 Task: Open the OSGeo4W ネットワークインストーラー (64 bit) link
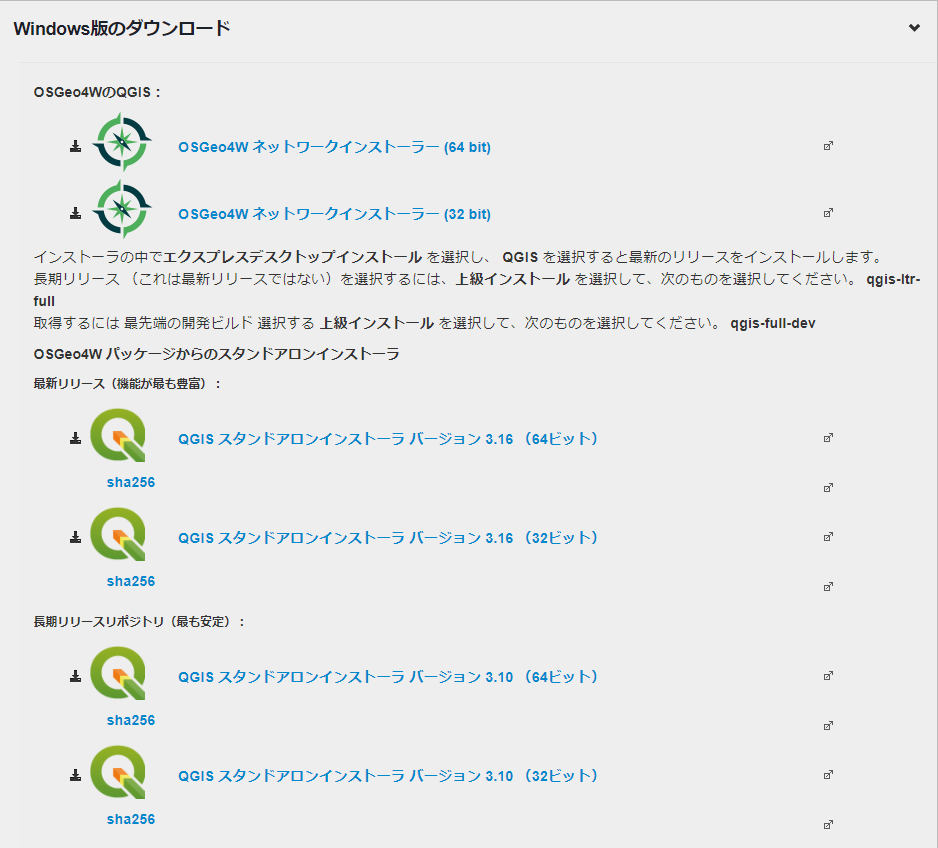tap(334, 147)
